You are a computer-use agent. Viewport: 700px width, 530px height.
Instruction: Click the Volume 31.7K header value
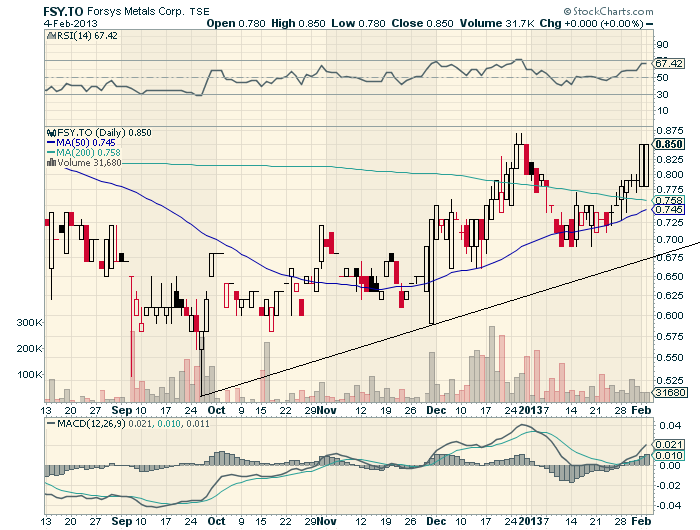(x=497, y=23)
